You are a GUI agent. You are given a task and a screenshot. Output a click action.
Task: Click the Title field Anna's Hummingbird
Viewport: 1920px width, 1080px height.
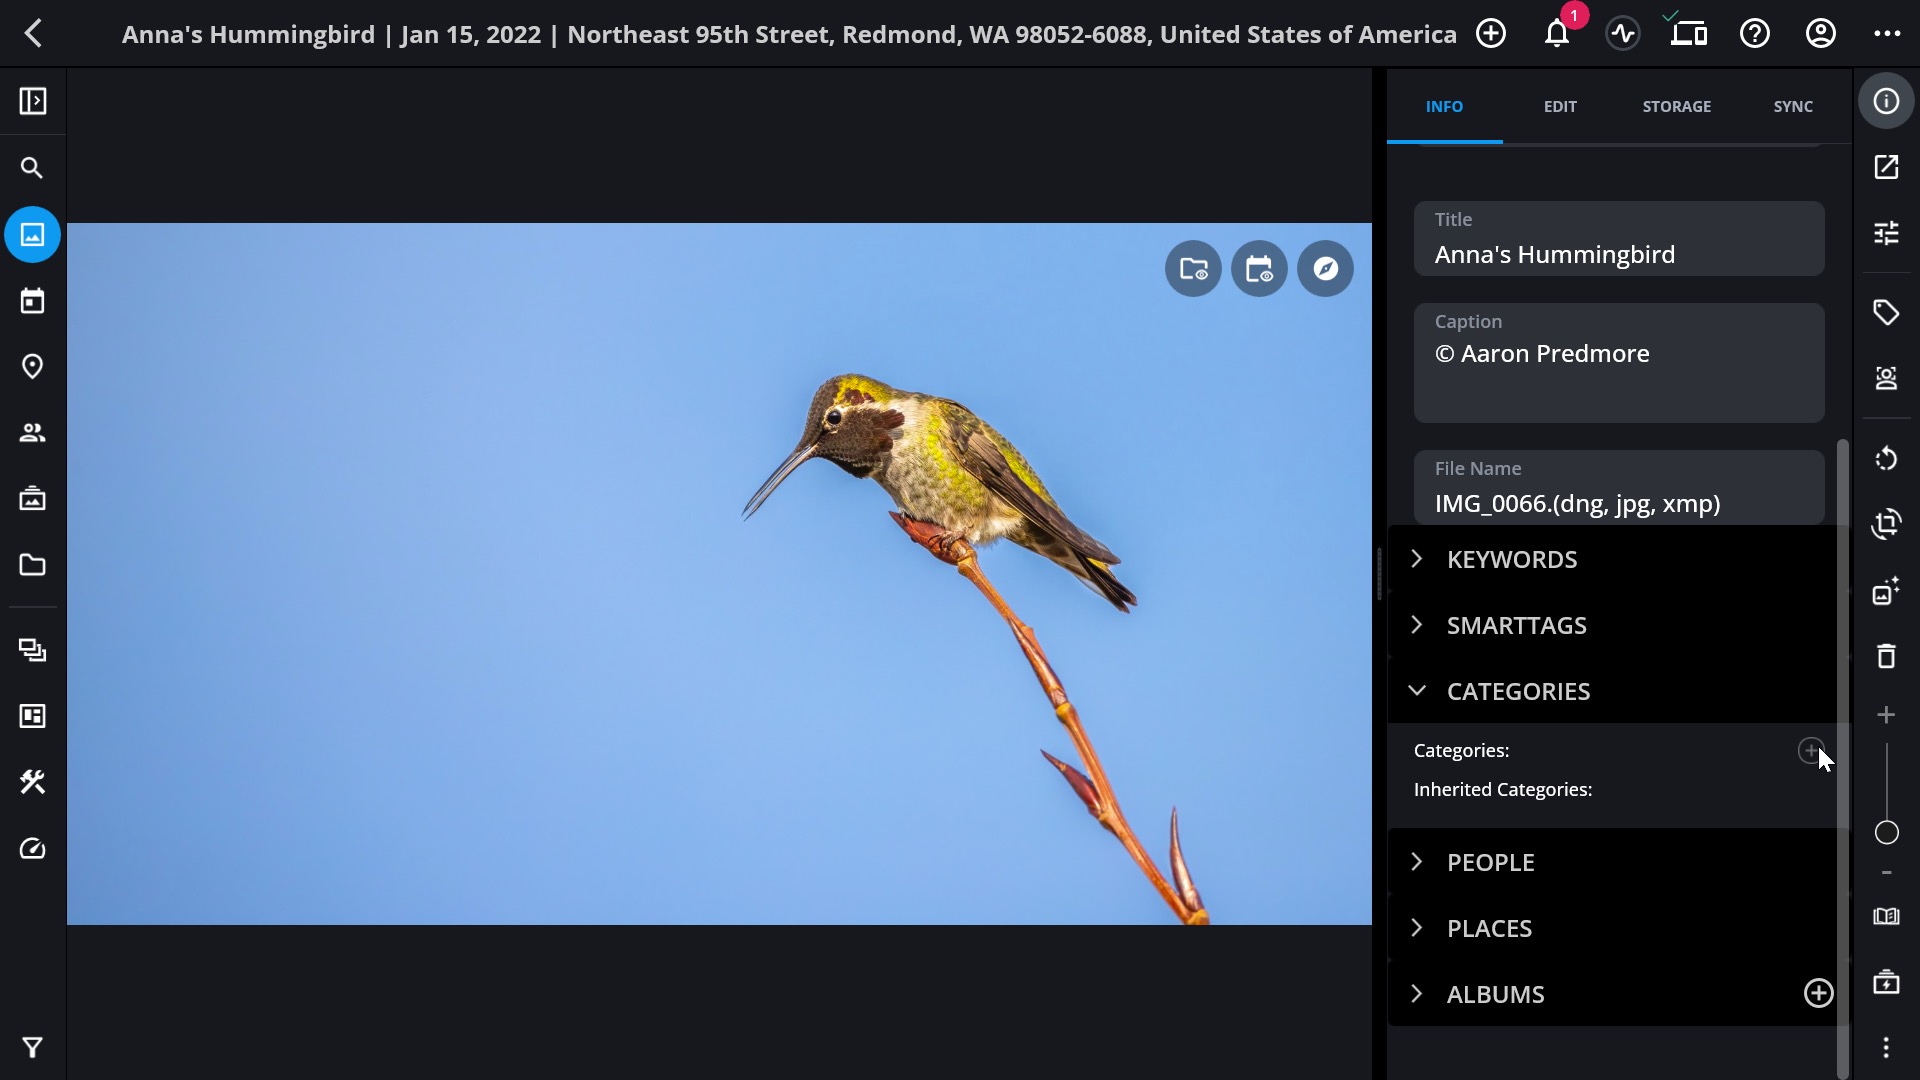(1619, 239)
